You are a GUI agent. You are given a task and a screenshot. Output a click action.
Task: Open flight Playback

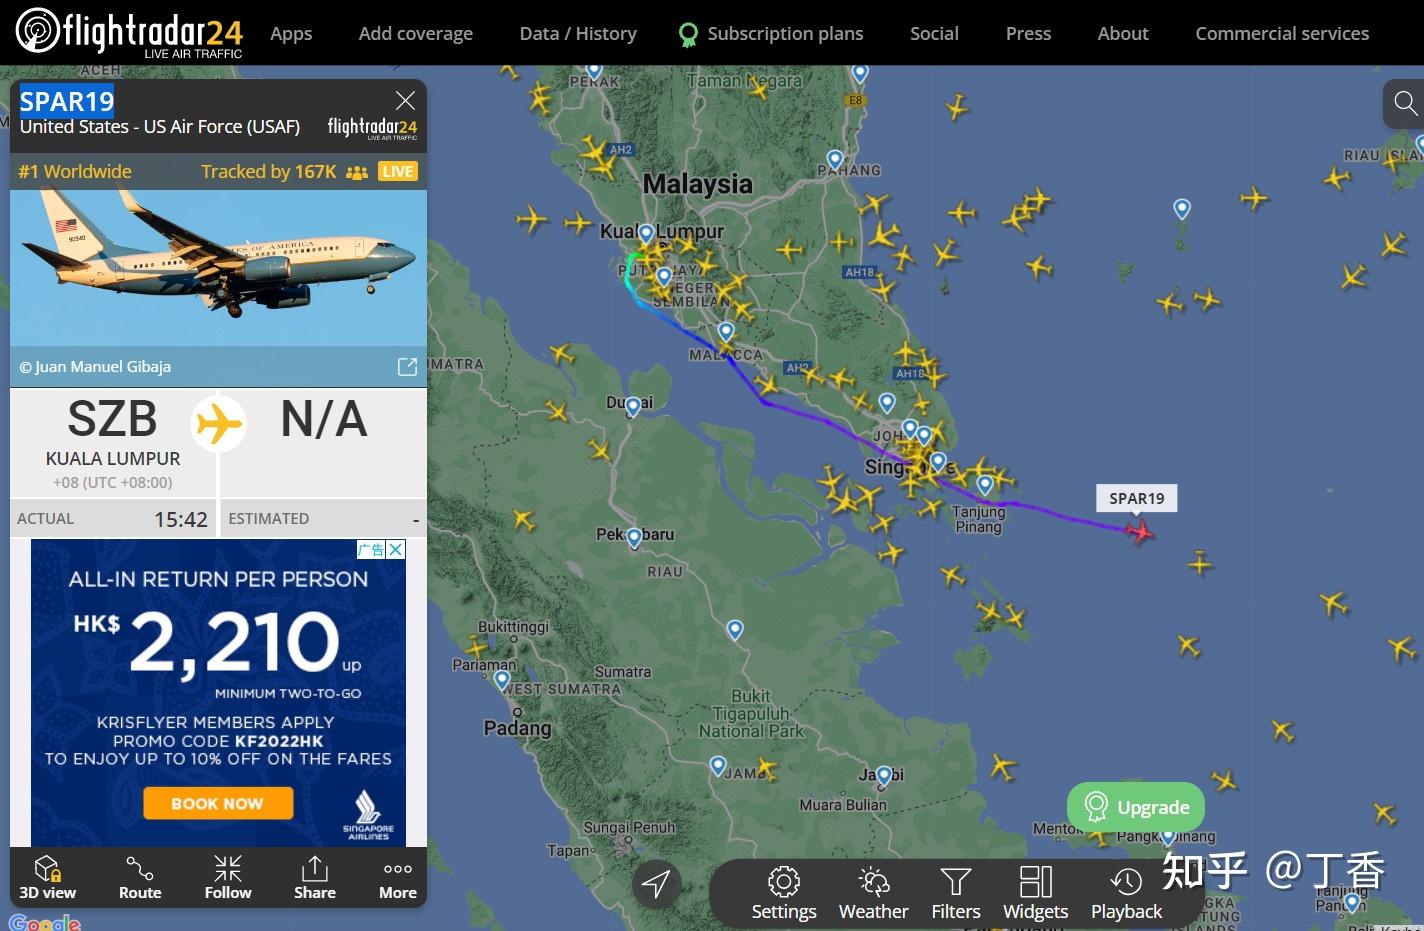(1127, 893)
